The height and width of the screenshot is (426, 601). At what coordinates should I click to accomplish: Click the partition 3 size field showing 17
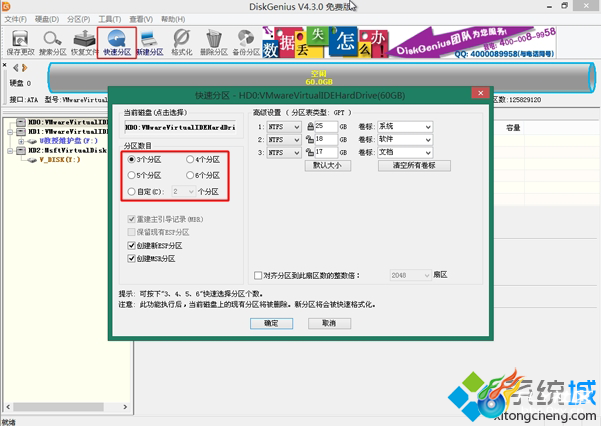click(326, 152)
